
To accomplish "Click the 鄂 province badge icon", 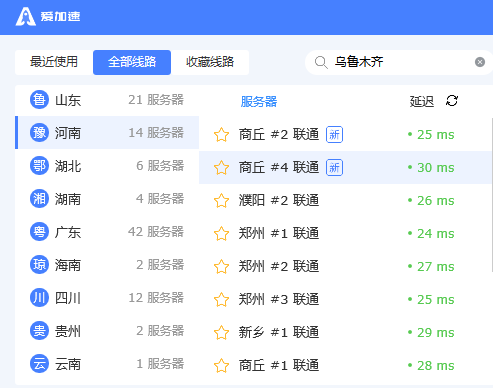I will [39, 166].
